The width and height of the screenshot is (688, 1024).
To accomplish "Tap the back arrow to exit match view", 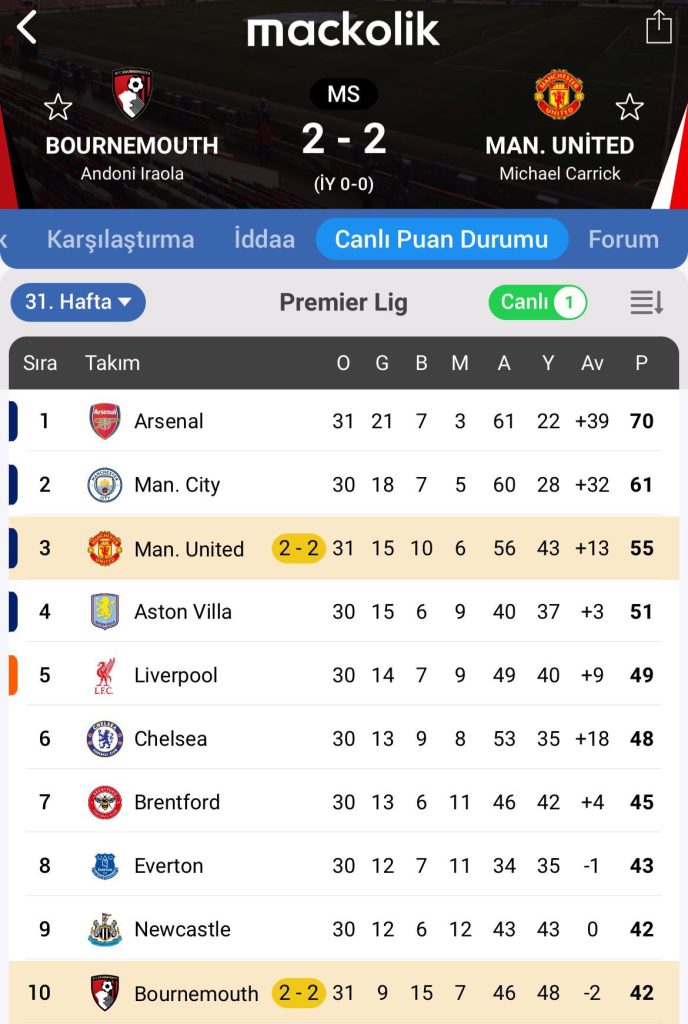I will [x=26, y=27].
